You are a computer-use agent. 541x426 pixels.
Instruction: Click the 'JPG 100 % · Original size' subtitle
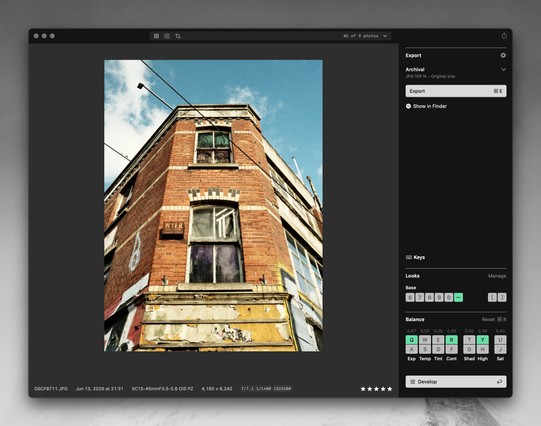[x=430, y=76]
